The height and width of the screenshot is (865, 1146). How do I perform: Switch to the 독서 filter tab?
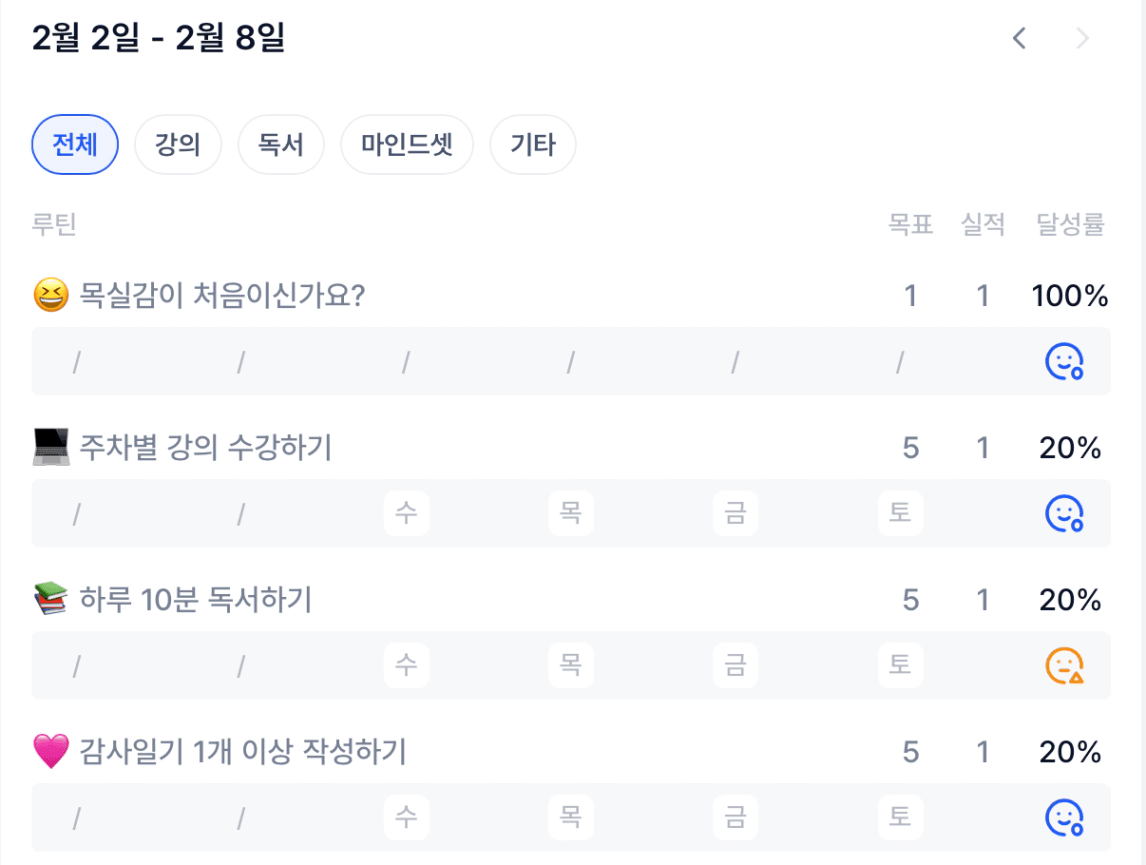point(281,145)
